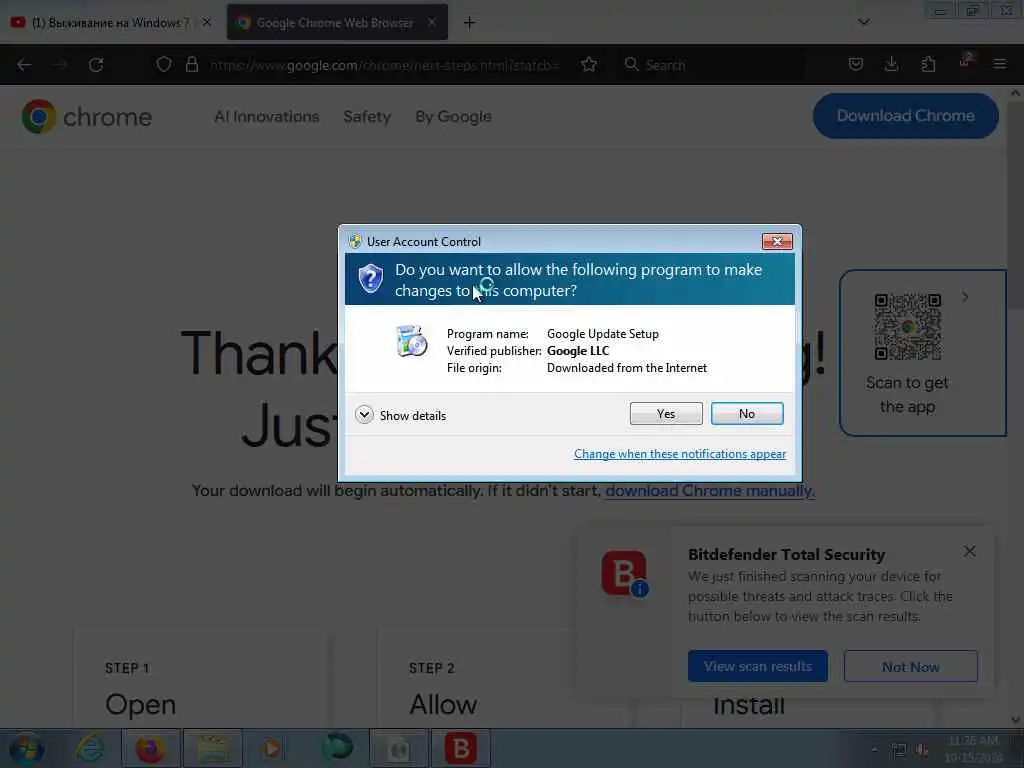Open the green round taskbar app

click(337, 748)
